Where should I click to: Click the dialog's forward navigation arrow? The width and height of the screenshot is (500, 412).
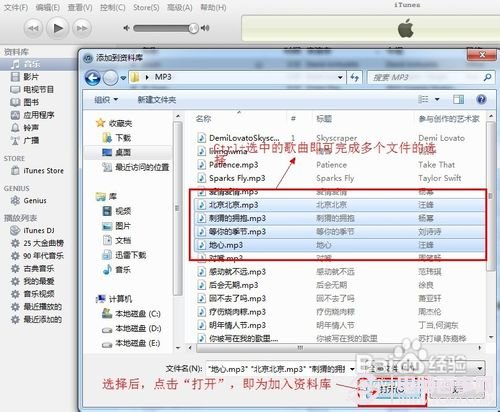[110, 78]
